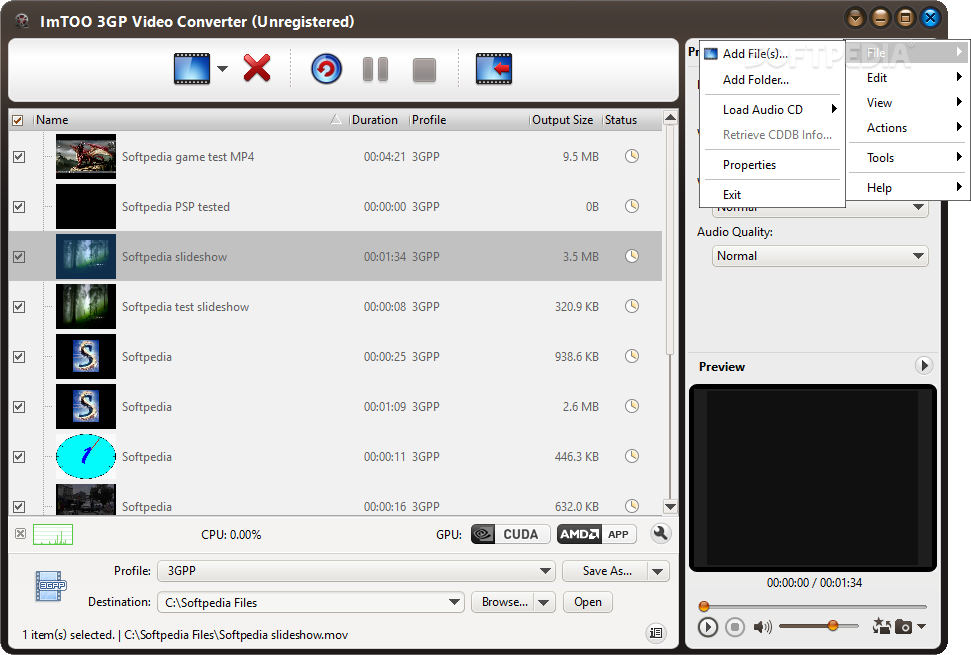Select the dragon thumbnail of game test MP4
This screenshot has height=655, width=971.
coord(85,157)
